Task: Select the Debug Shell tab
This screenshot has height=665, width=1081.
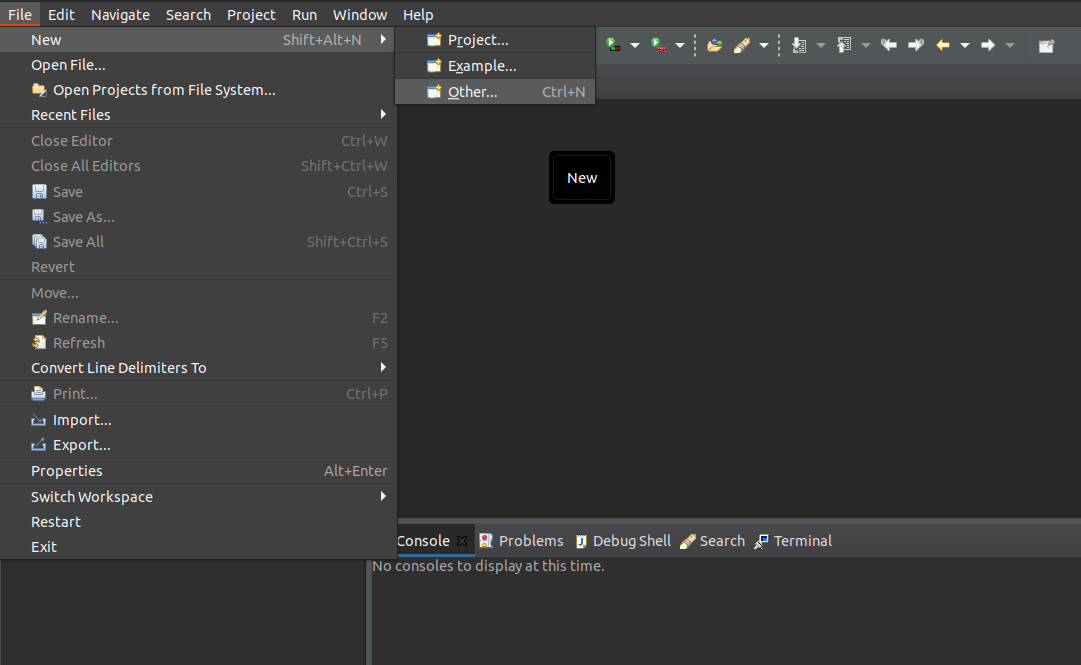Action: coord(631,540)
